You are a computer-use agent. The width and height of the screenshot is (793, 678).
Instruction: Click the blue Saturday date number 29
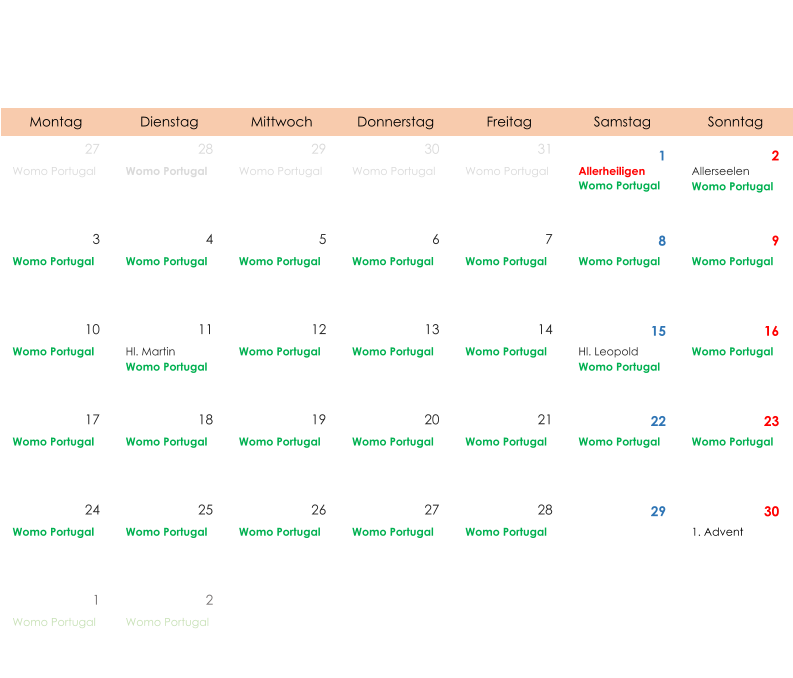[x=658, y=512]
